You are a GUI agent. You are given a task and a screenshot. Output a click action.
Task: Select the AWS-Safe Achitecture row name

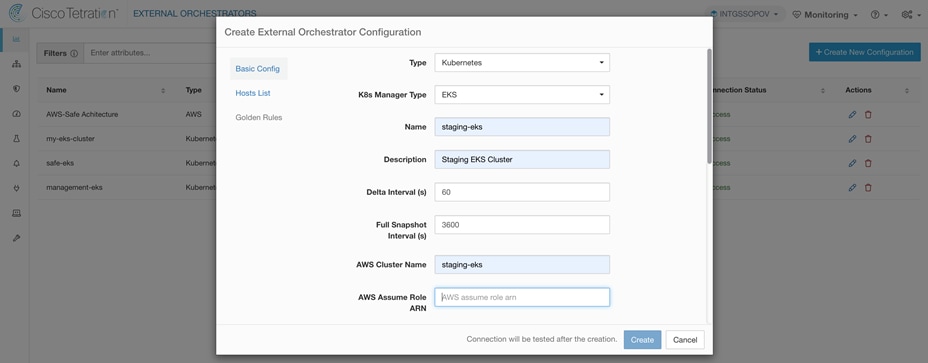tap(82, 114)
